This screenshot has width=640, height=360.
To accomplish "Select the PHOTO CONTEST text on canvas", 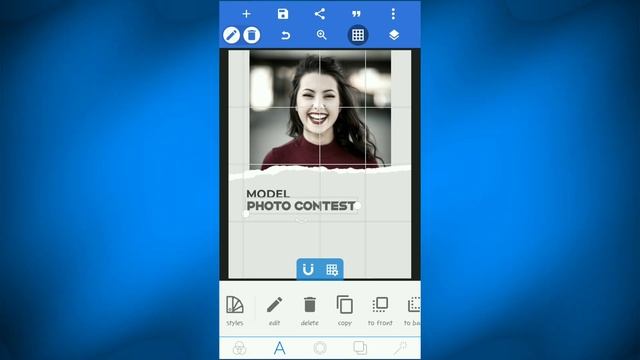I will (x=301, y=206).
